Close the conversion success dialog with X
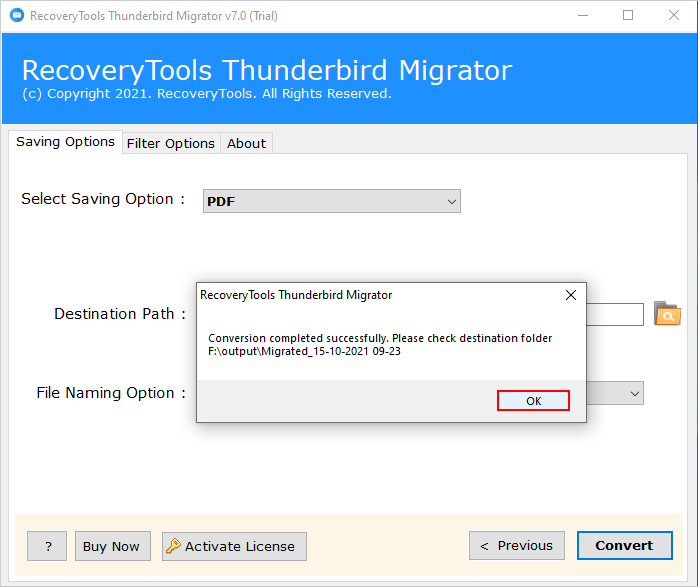The image size is (698, 587). tap(571, 295)
